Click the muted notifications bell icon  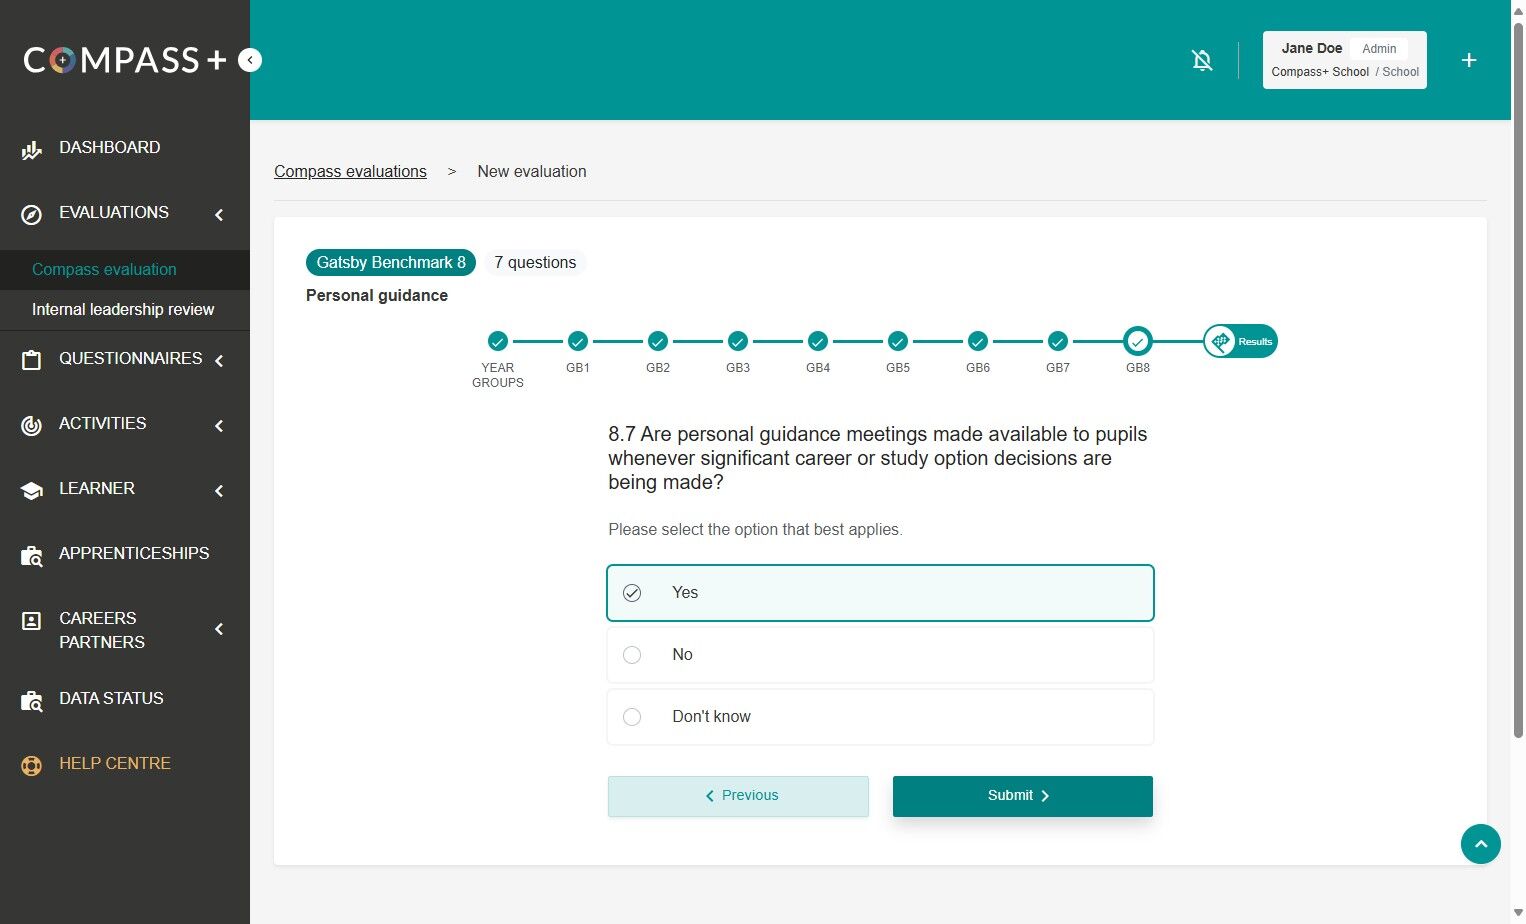1202,60
